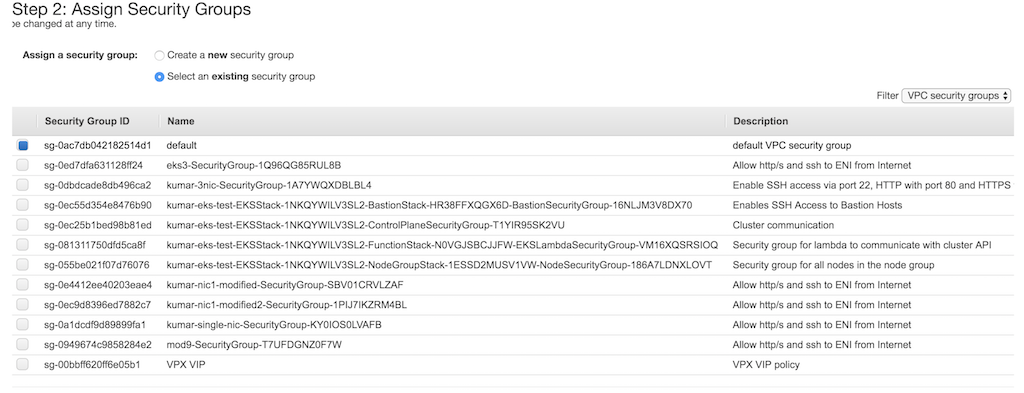
Task: Click name kumar-nic1-modified2-SecurityGroup-1PIJ7IKZRM4BL
Action: point(287,305)
